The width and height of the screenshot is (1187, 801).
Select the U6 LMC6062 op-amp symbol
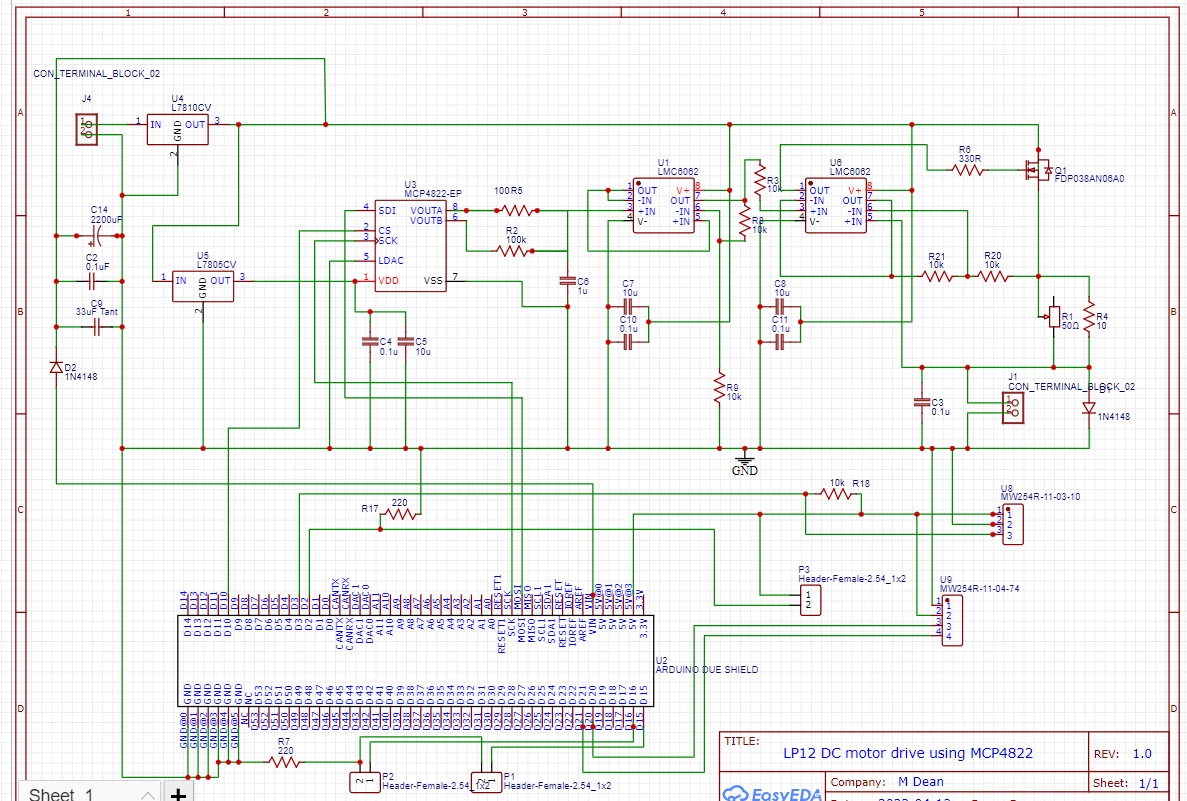point(836,205)
